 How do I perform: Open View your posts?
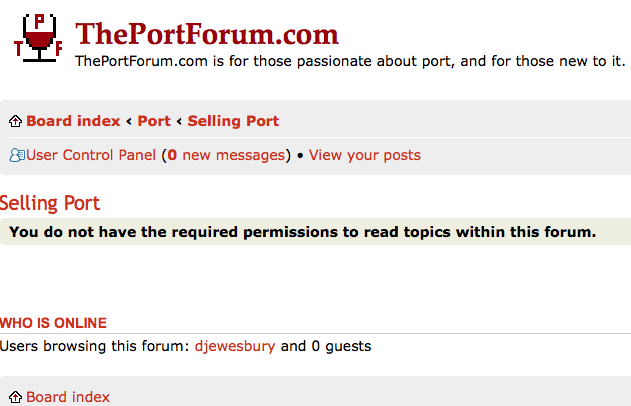365,155
